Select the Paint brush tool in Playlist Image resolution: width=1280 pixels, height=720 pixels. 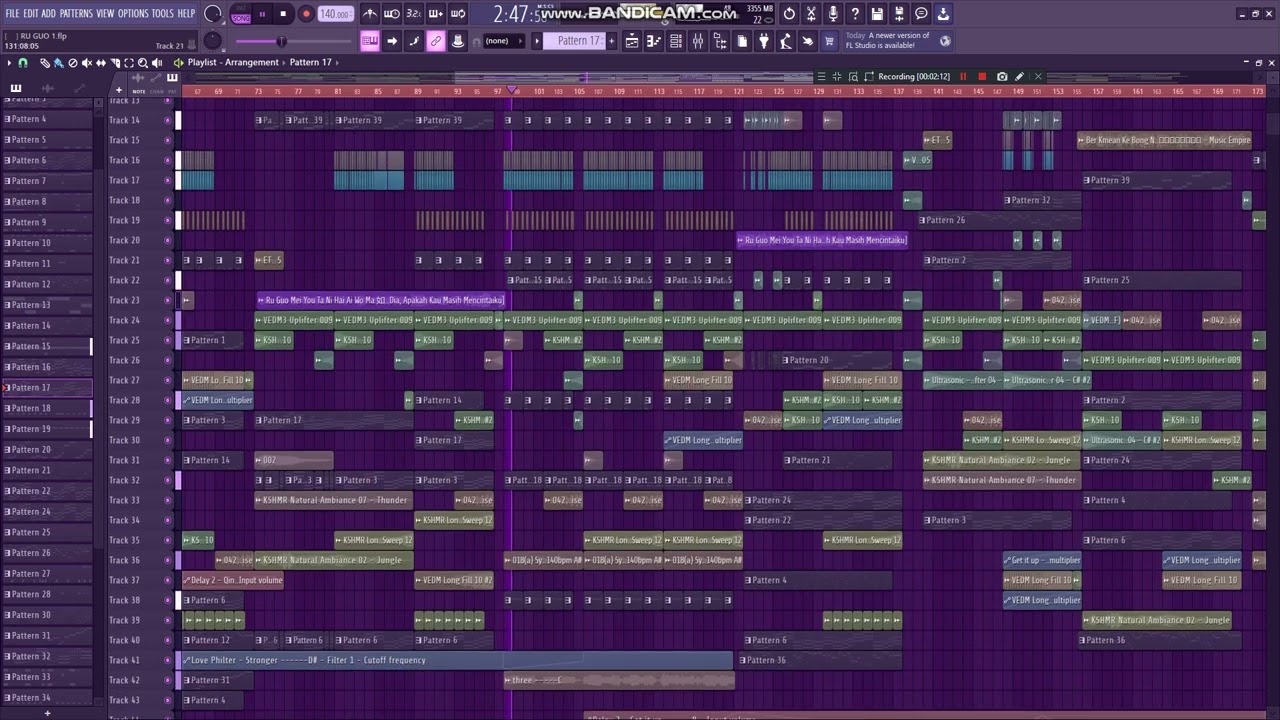click(58, 62)
